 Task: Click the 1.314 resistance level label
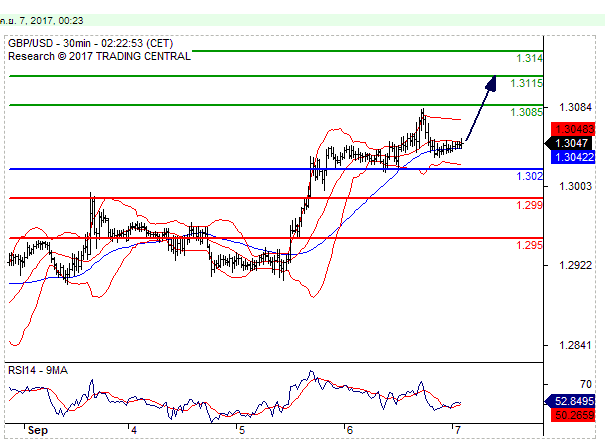tap(529, 59)
